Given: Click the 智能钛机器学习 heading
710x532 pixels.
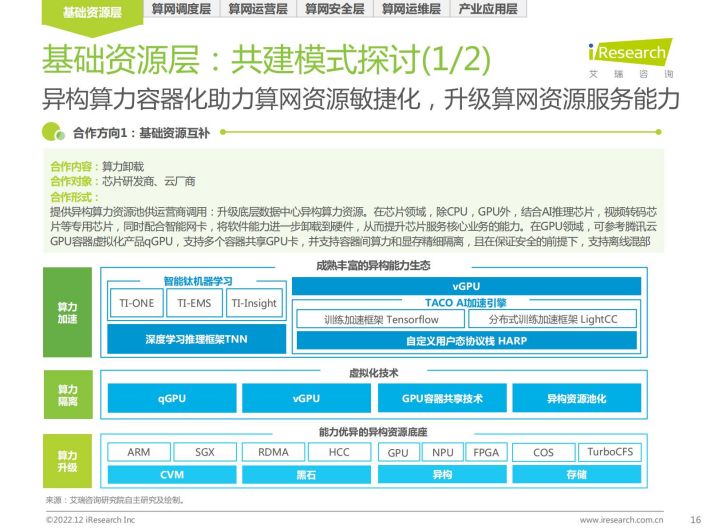Looking at the screenshot, I should pyautogui.click(x=198, y=281).
